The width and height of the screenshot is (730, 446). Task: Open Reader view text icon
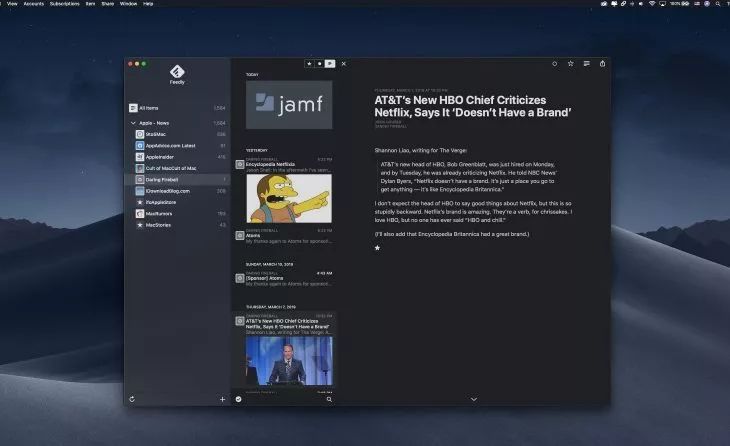pos(587,64)
